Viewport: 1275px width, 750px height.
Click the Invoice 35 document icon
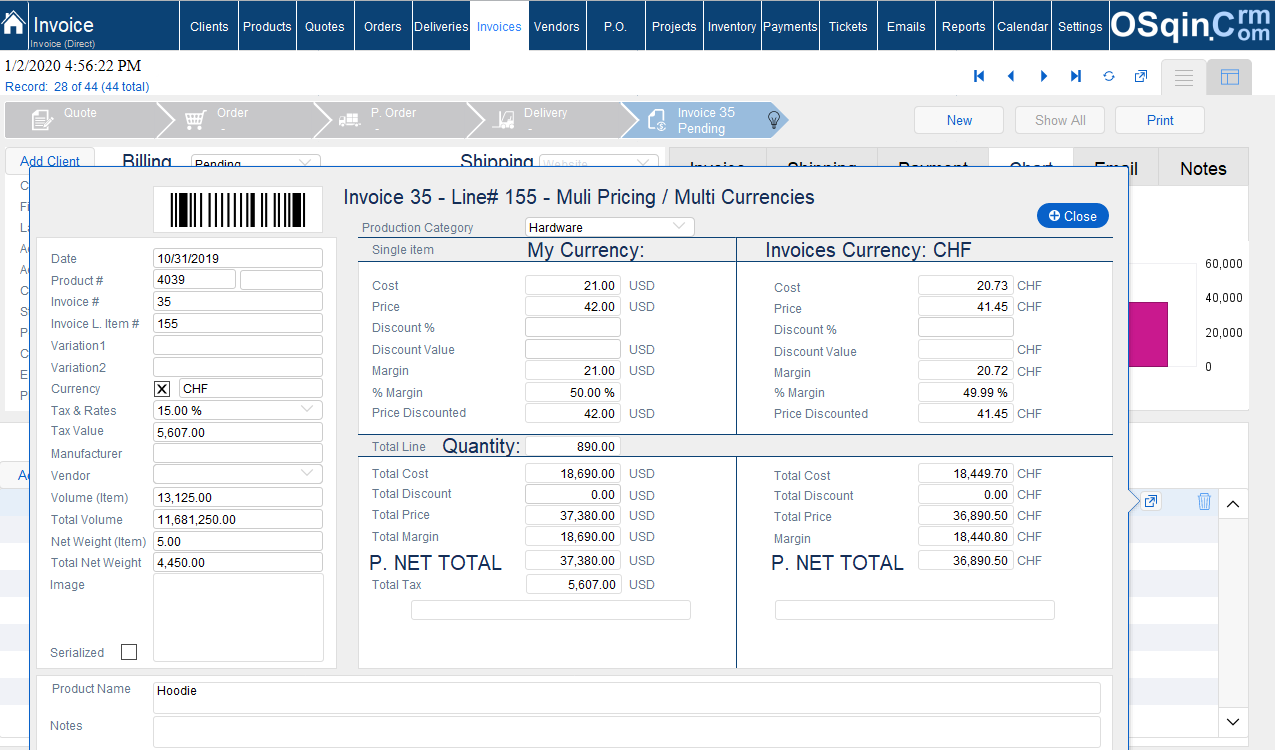[x=657, y=120]
